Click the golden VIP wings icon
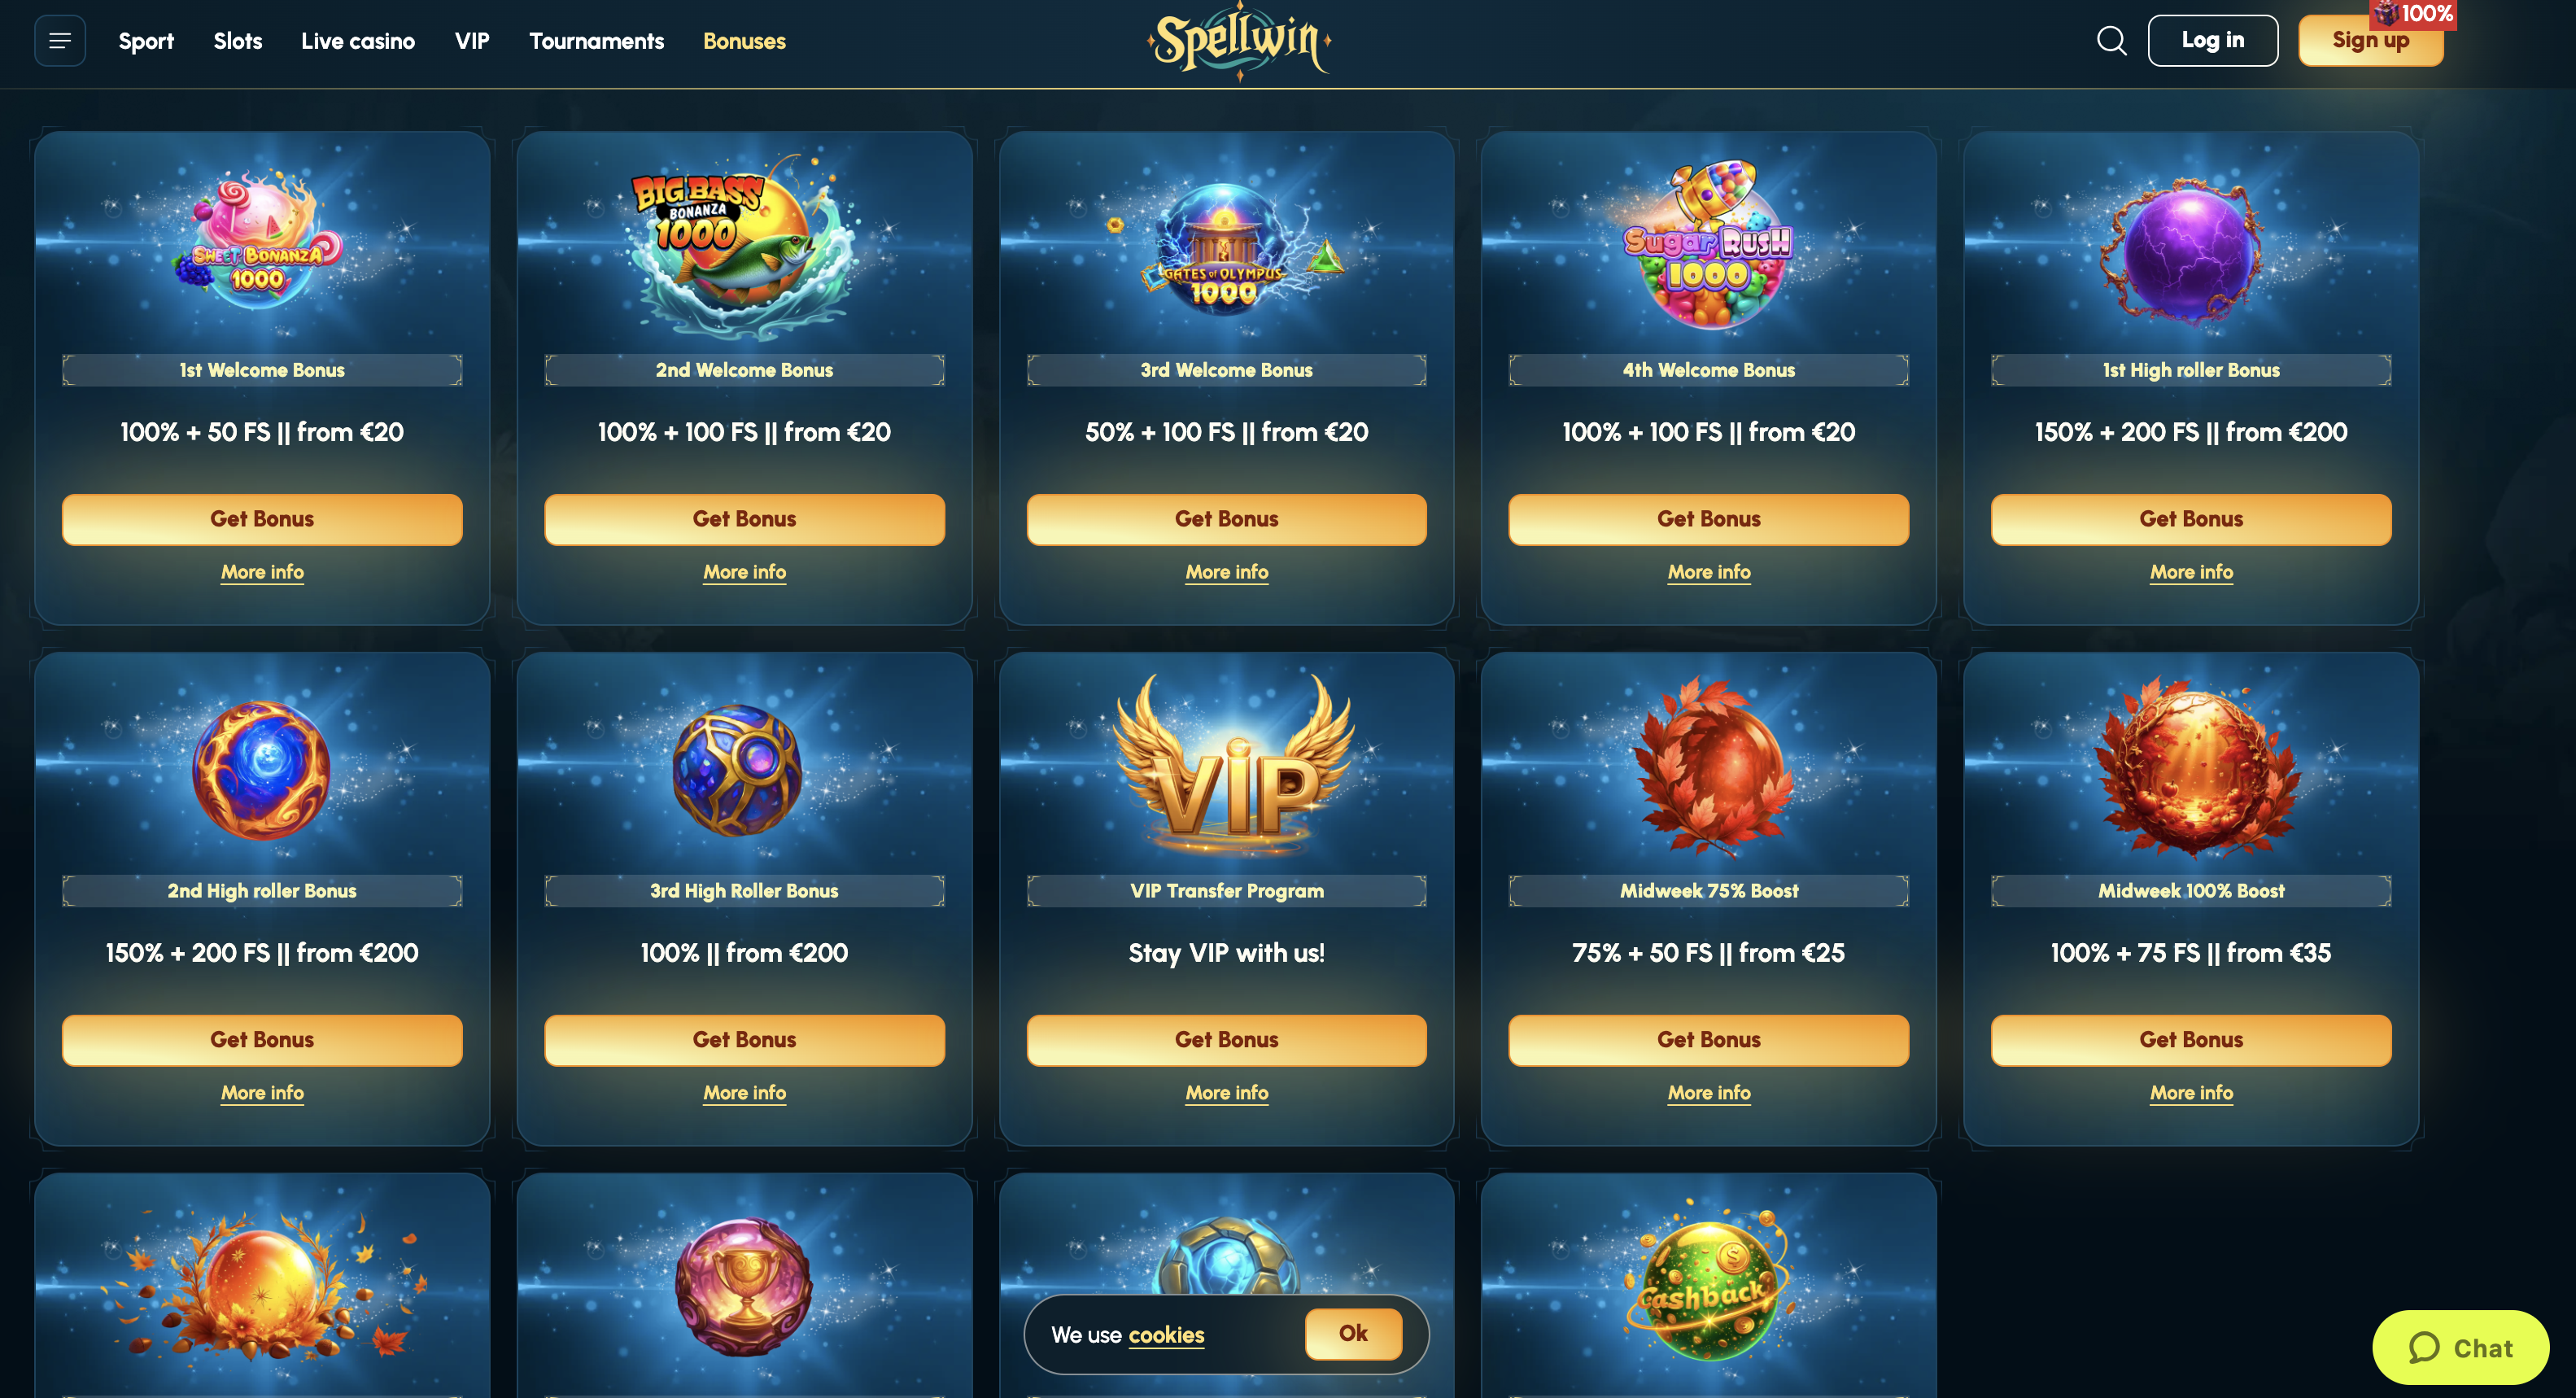Image resolution: width=2576 pixels, height=1398 pixels. 1236,765
